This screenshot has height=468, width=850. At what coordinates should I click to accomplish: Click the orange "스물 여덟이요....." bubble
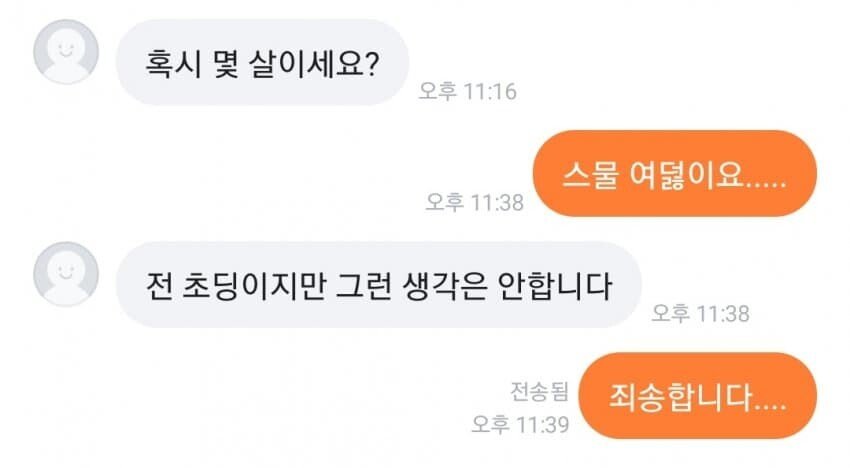pyautogui.click(x=674, y=173)
